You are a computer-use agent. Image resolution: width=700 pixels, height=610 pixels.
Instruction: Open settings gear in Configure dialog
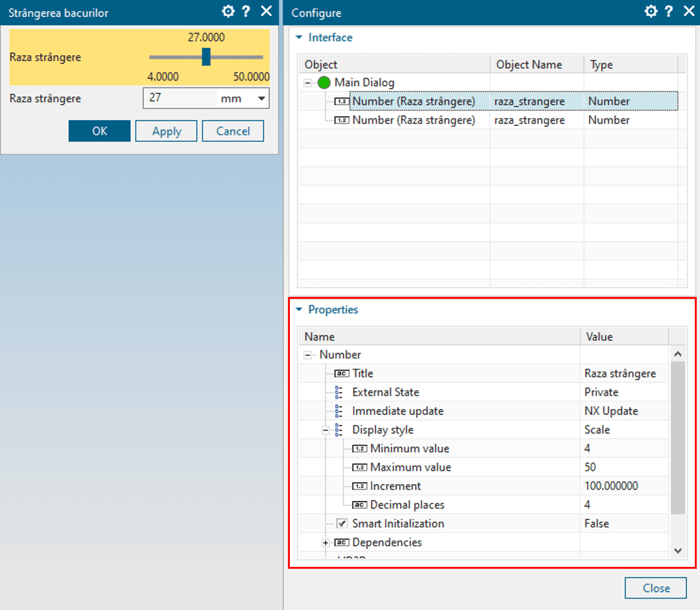tap(651, 11)
